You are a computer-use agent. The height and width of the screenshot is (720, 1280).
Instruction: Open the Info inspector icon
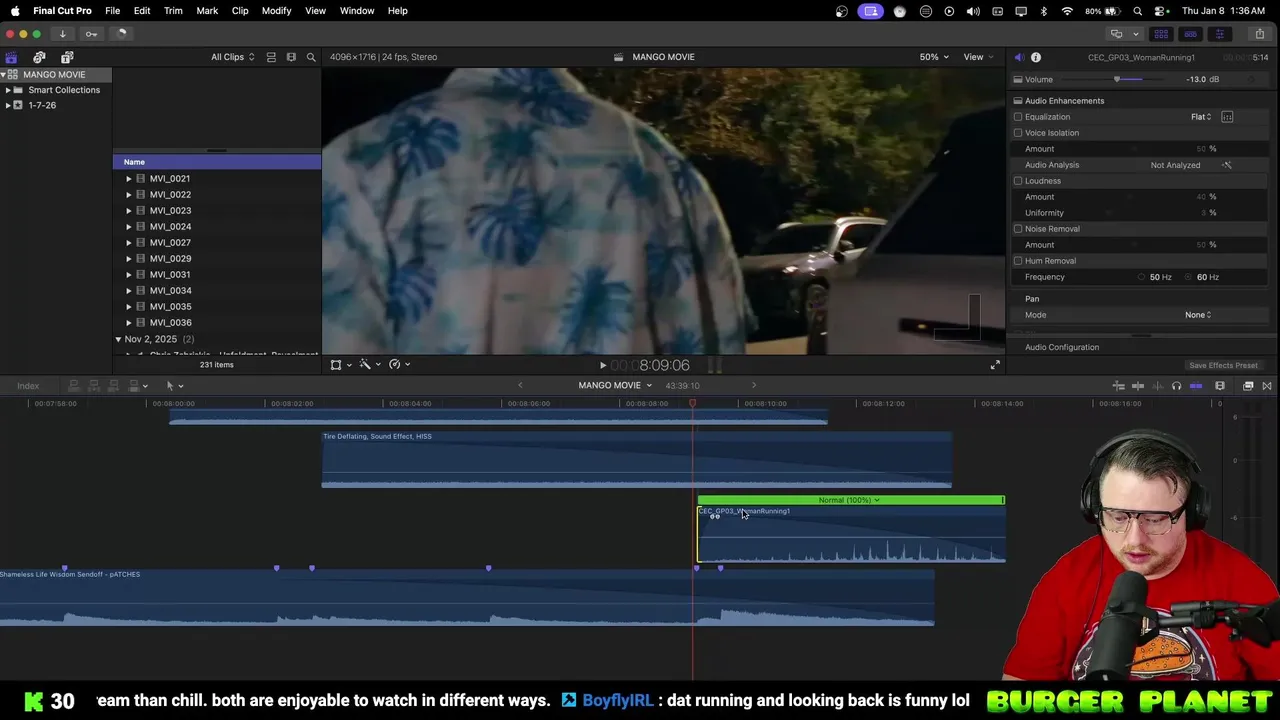click(x=1036, y=57)
